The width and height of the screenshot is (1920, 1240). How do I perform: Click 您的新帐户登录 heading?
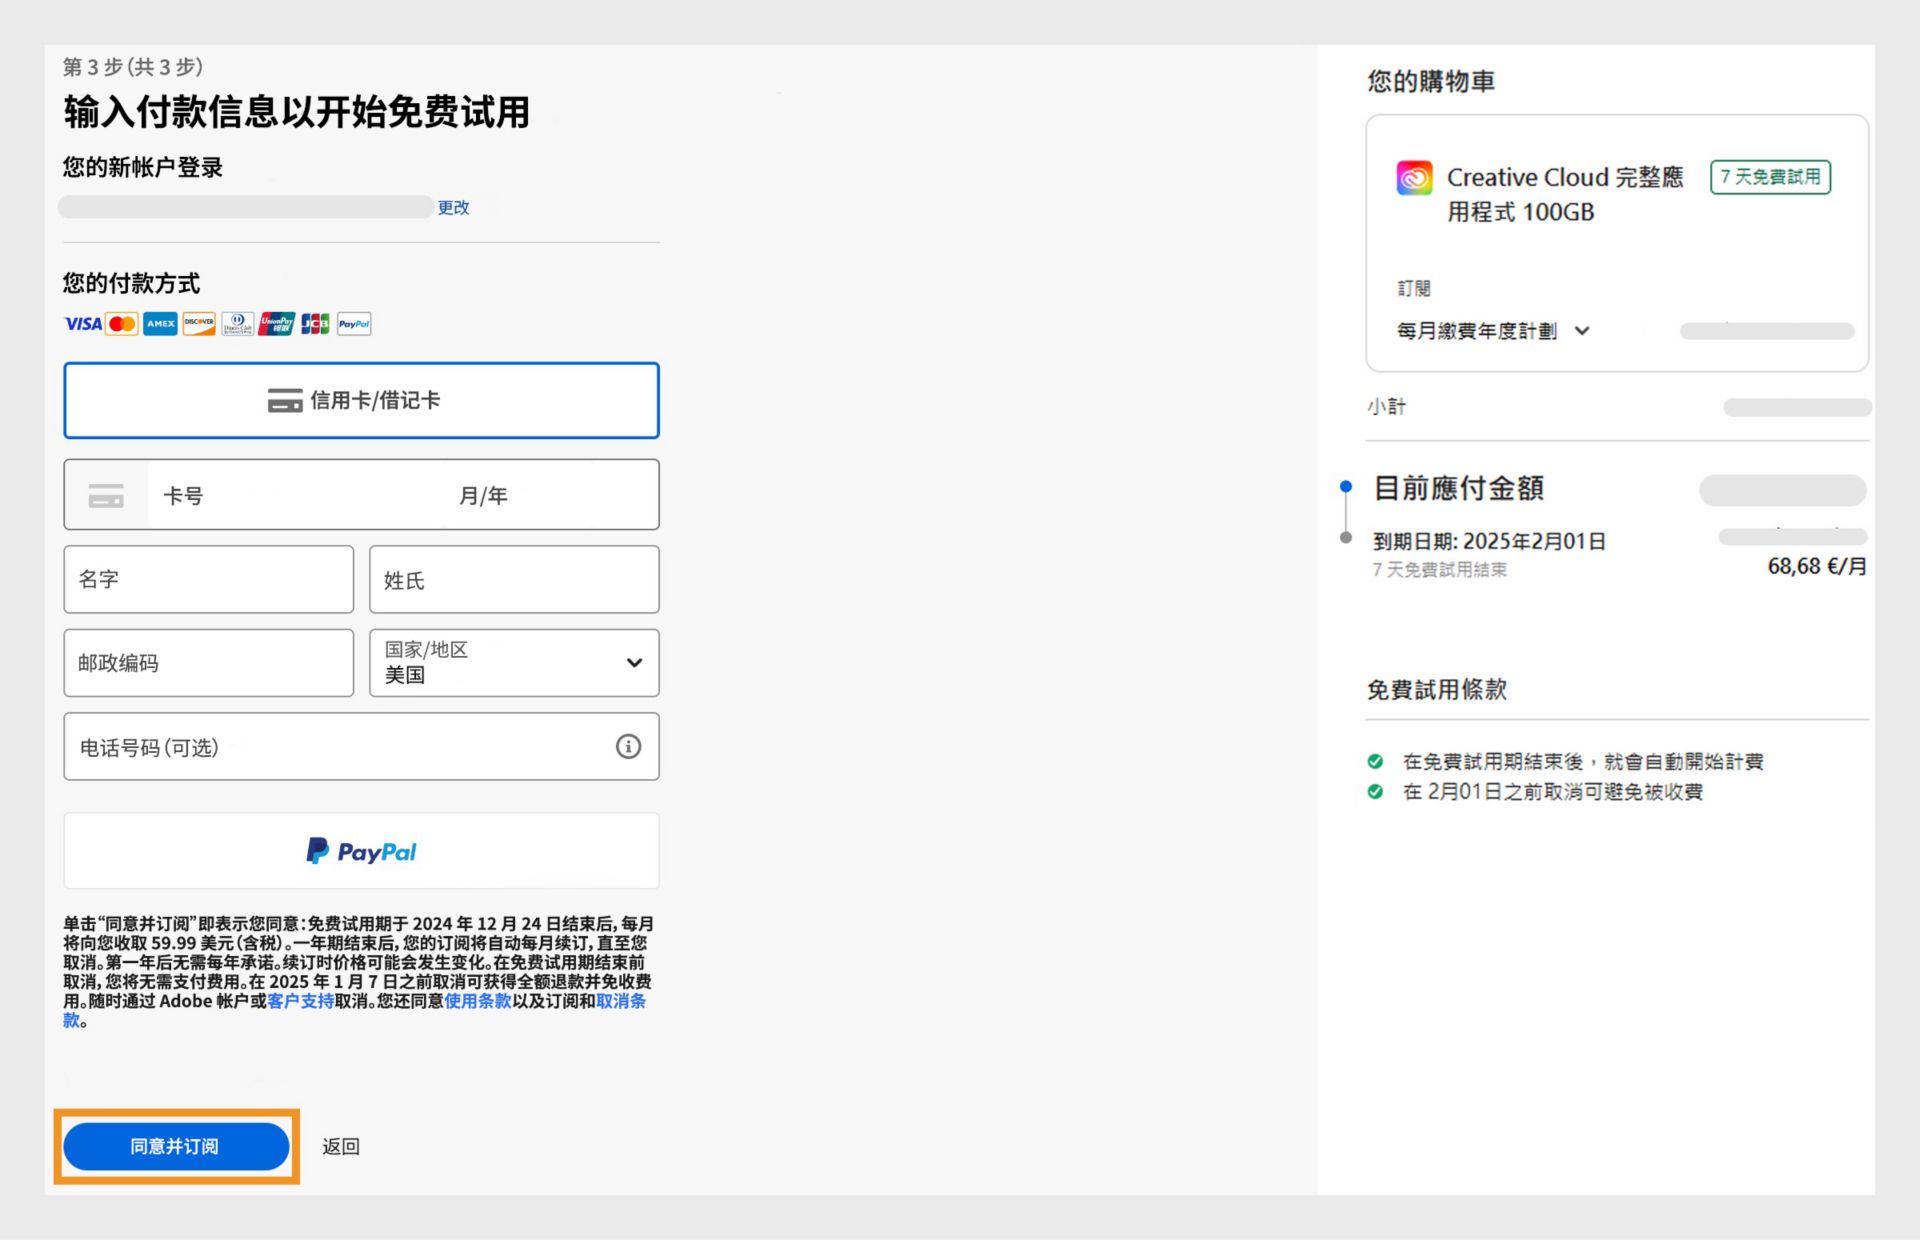tap(143, 167)
